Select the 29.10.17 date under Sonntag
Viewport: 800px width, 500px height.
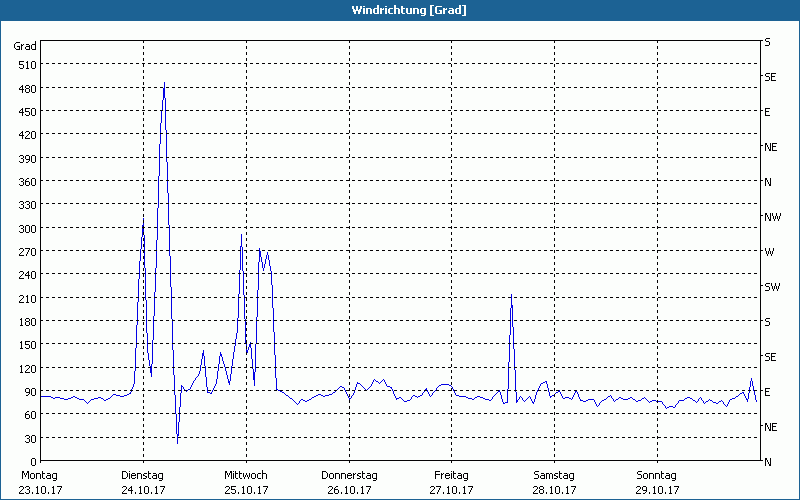tap(657, 490)
